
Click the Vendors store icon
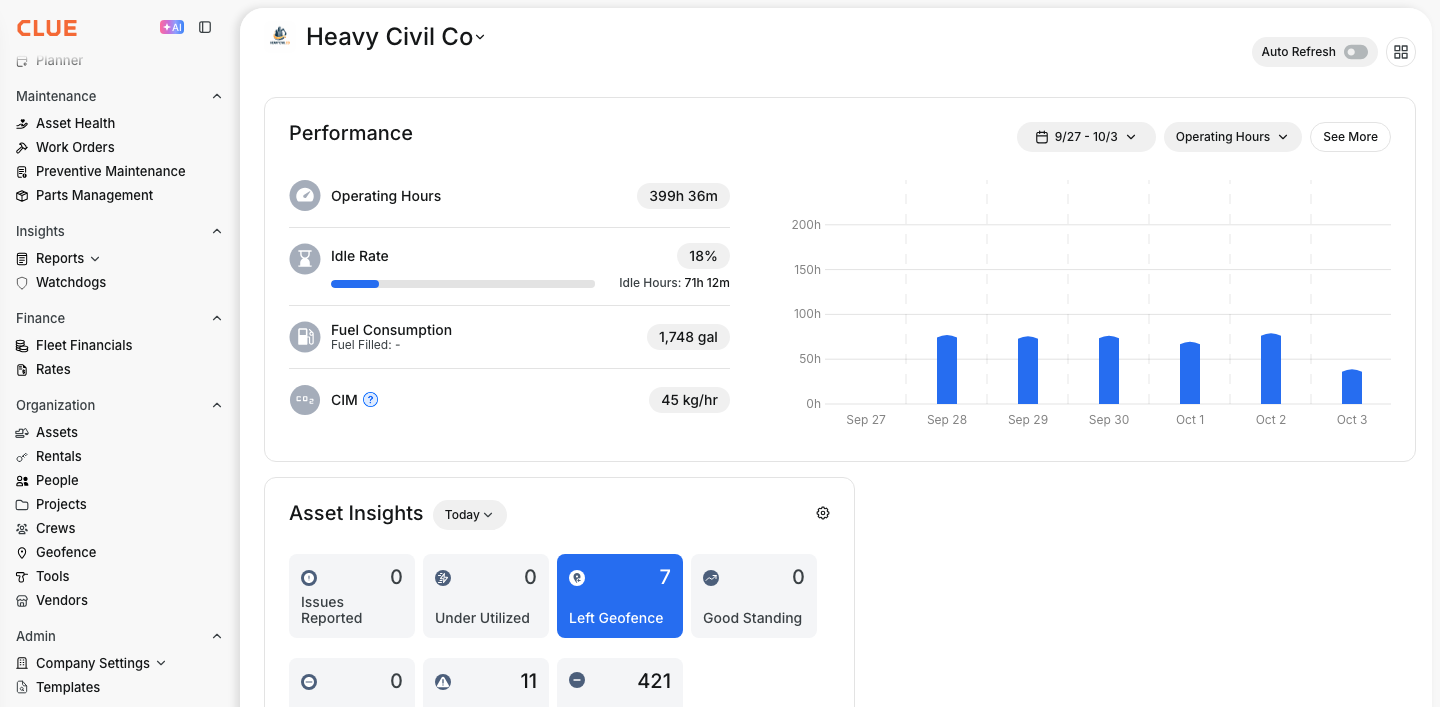tap(22, 600)
